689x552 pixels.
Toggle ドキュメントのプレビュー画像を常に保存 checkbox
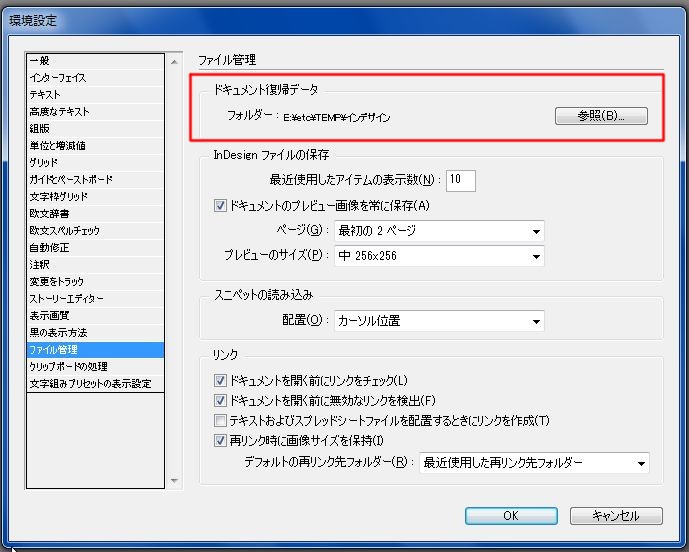coord(220,206)
